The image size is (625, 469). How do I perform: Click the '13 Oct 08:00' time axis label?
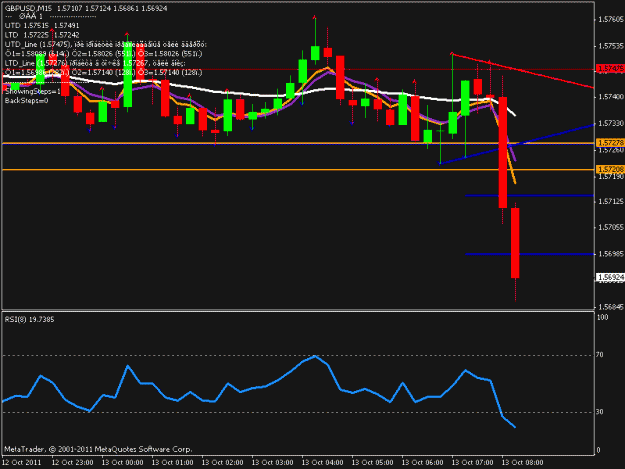[x=523, y=463]
